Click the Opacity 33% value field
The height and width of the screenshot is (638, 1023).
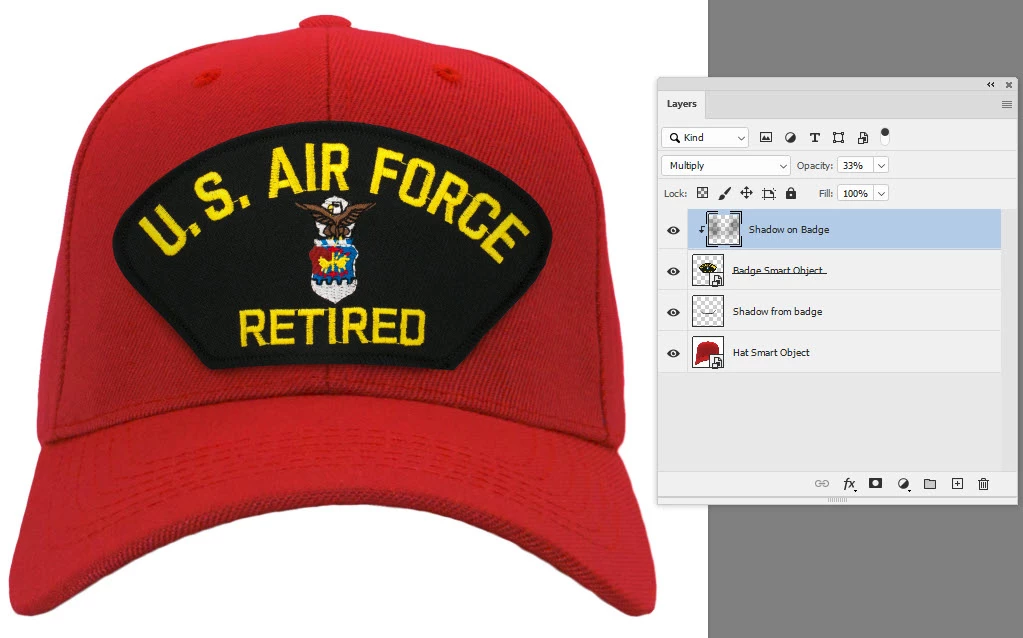tap(856, 166)
